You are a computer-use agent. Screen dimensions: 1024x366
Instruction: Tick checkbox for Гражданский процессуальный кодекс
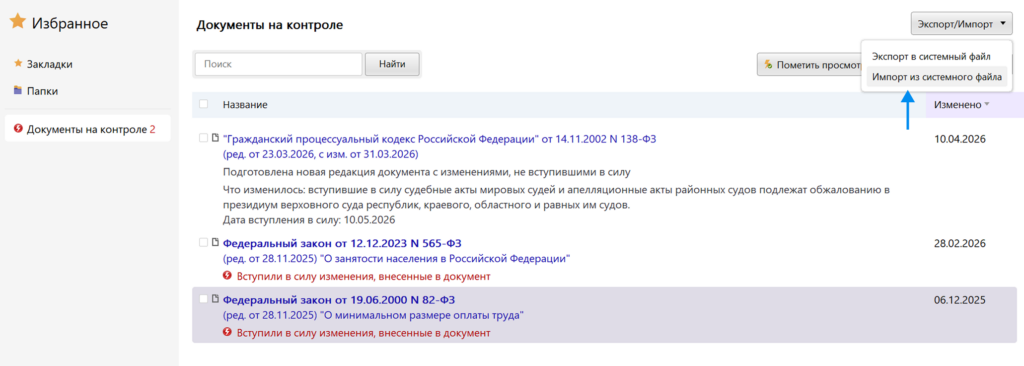coord(204,138)
